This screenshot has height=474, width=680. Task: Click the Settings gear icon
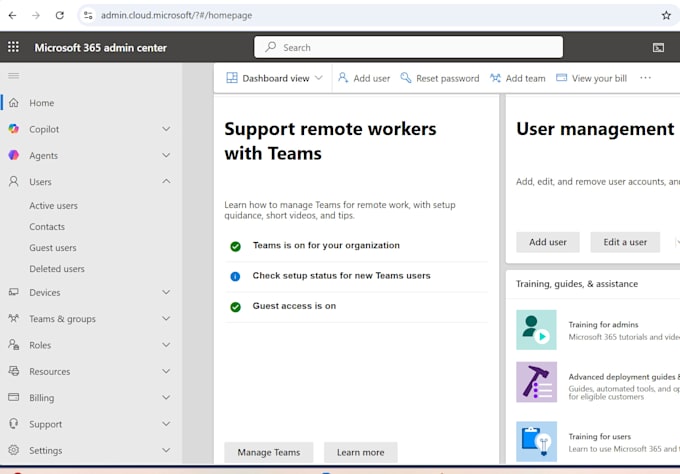coord(14,450)
